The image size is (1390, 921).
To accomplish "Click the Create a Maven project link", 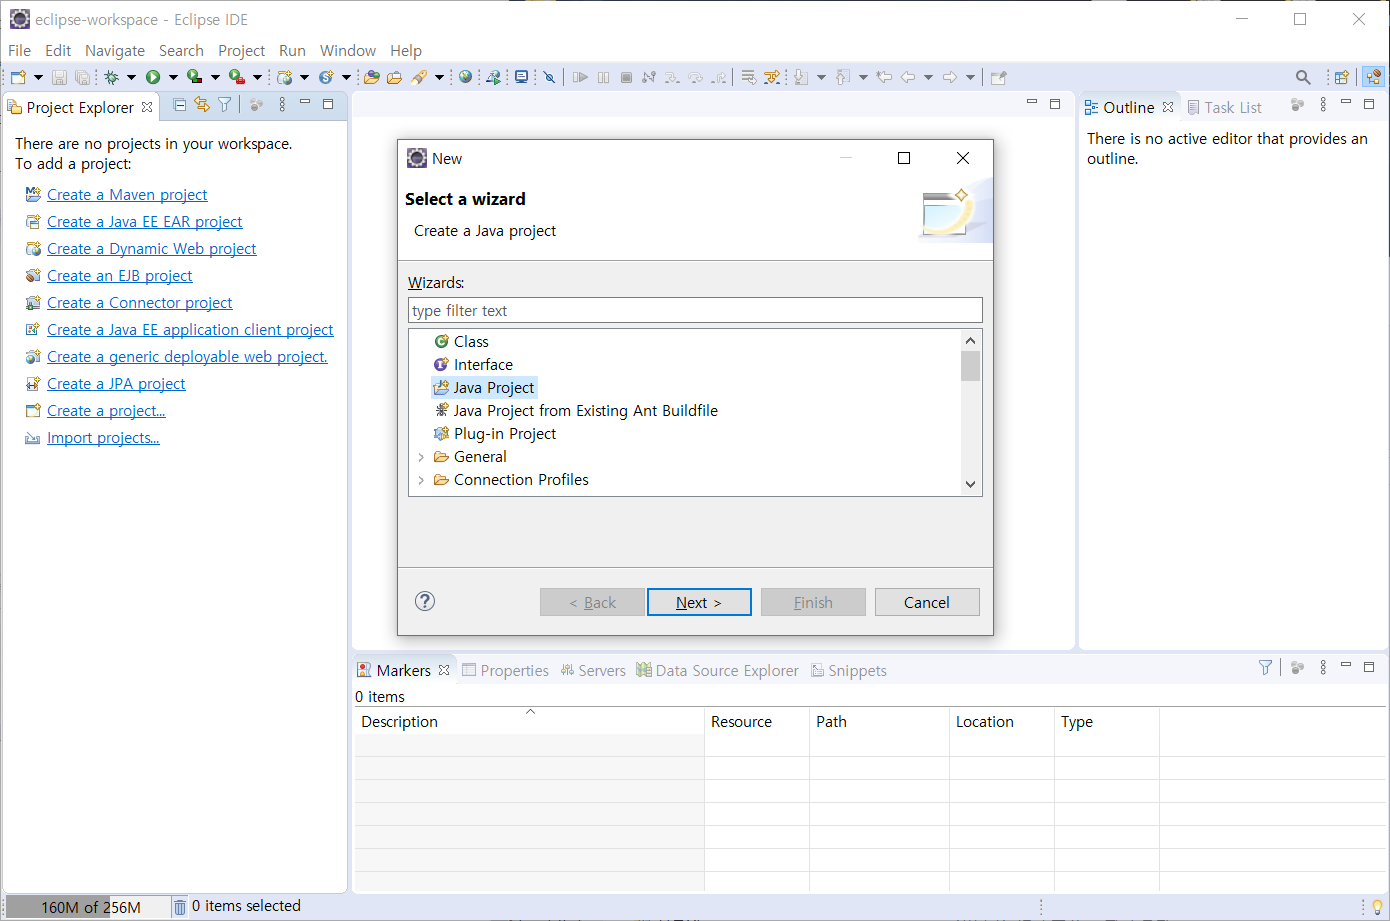I will (x=127, y=195).
